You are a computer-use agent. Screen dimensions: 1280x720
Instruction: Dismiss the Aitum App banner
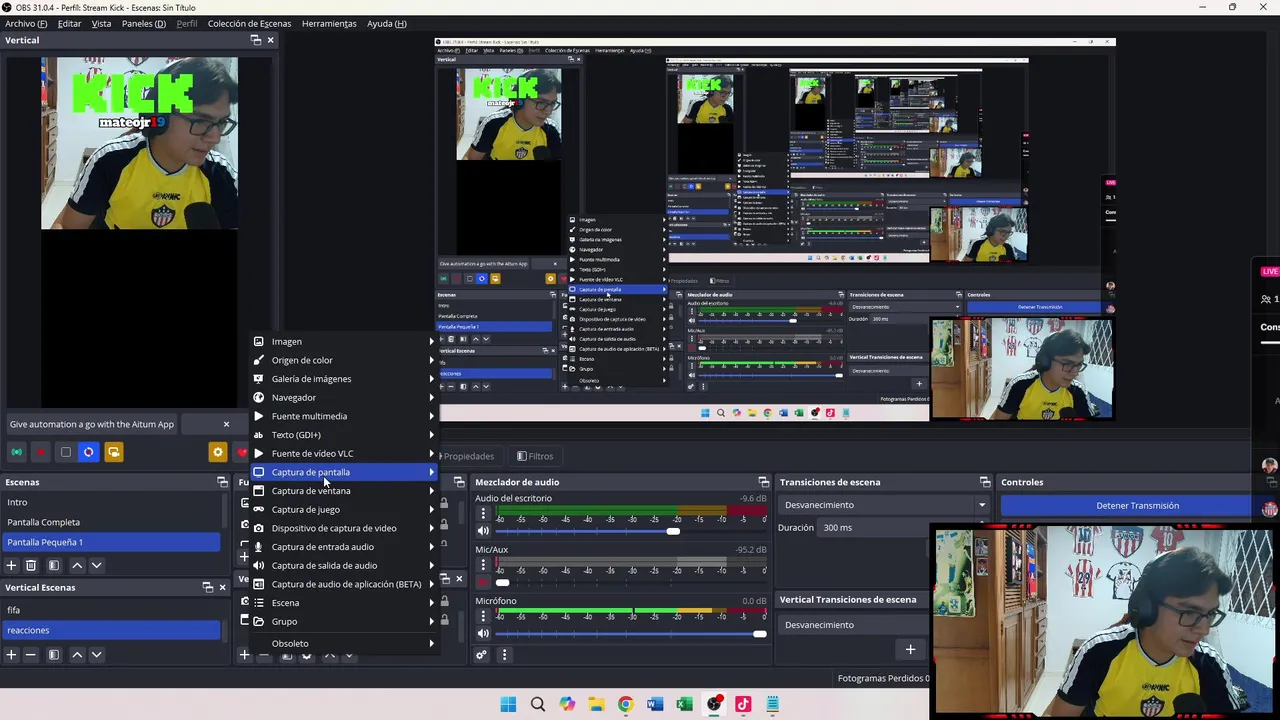(226, 424)
